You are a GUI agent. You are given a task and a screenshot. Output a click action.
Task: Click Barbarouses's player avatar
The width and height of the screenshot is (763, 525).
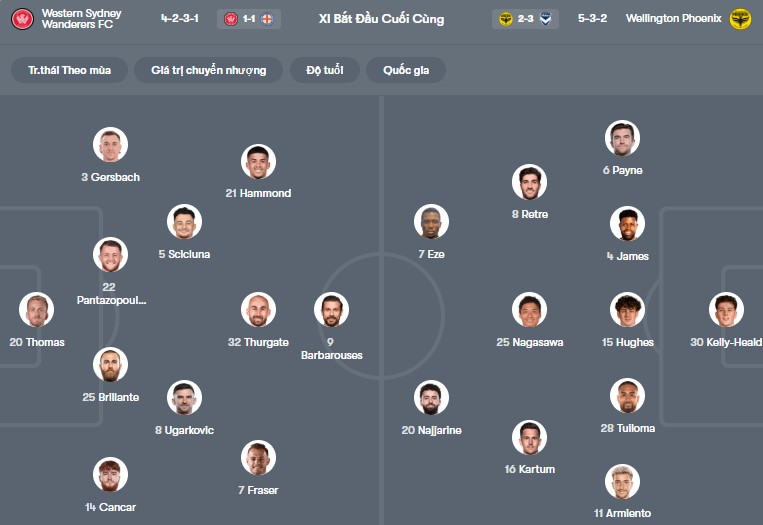tap(331, 310)
